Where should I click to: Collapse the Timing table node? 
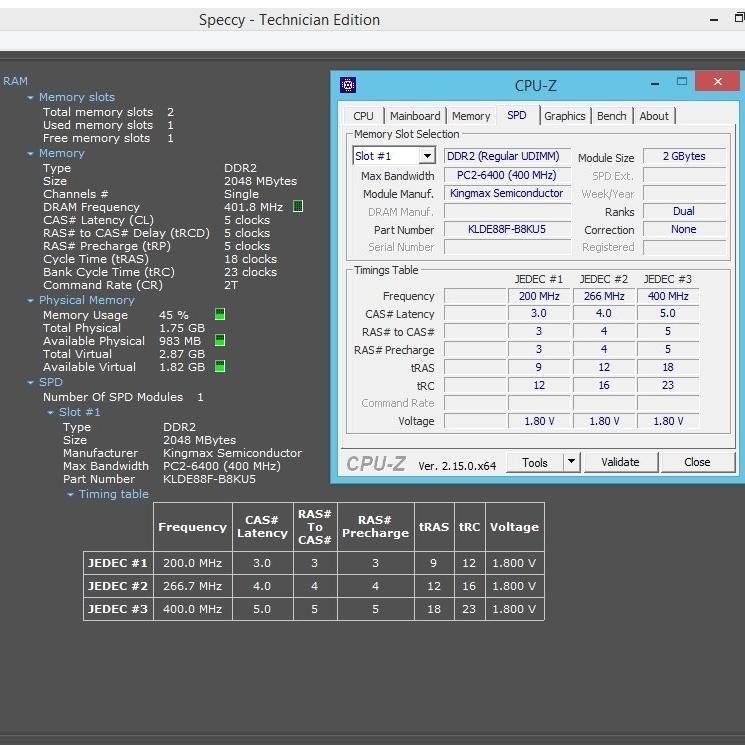click(x=70, y=495)
